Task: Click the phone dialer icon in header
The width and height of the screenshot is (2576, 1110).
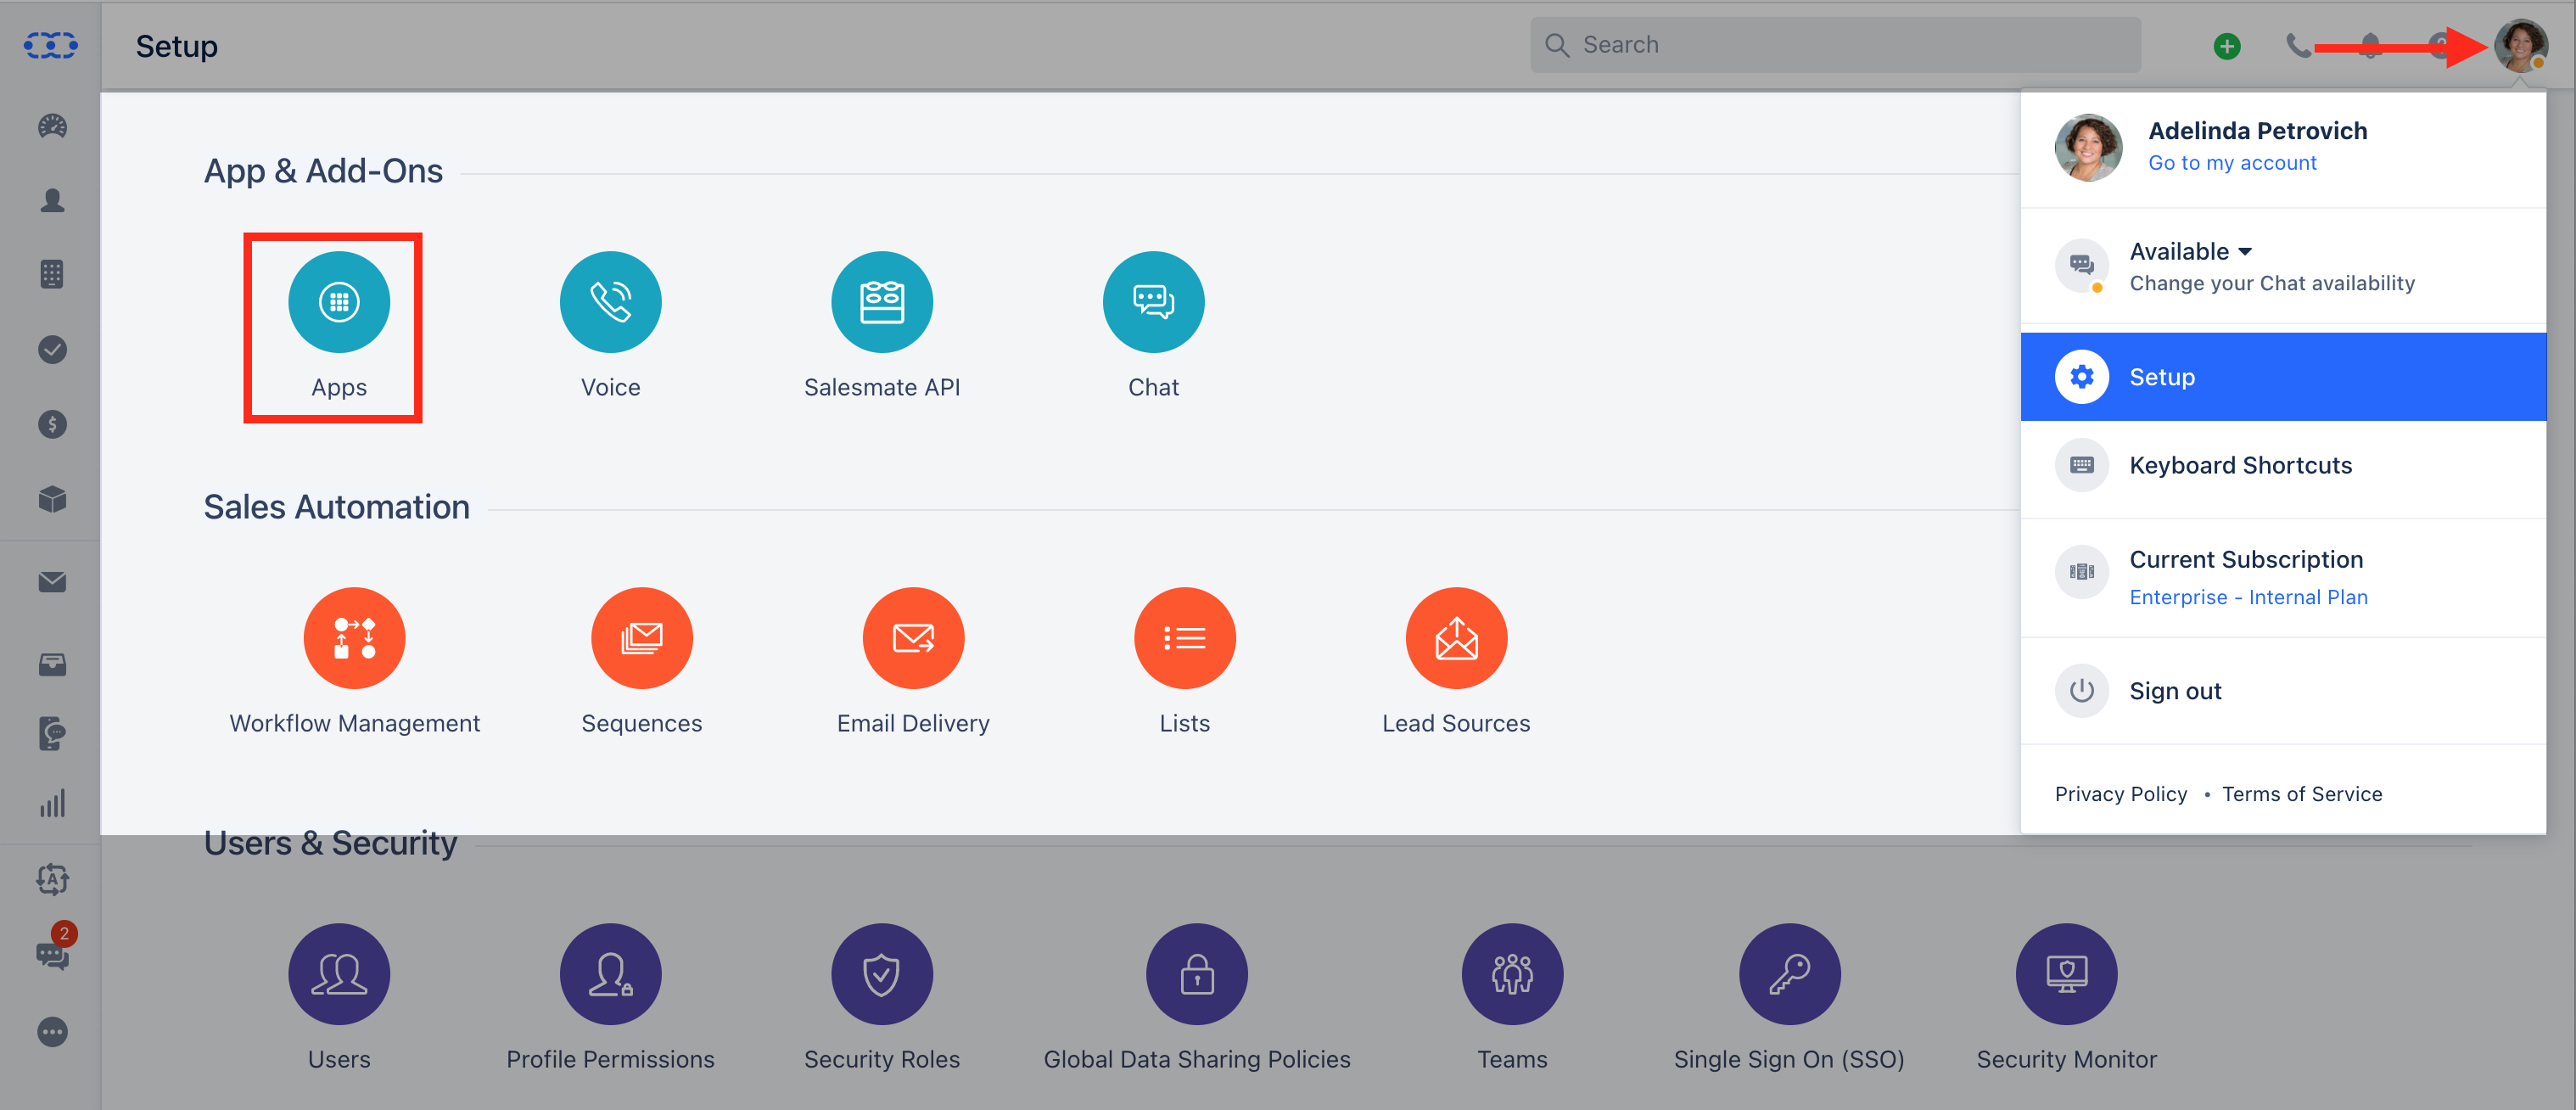Action: point(2298,46)
